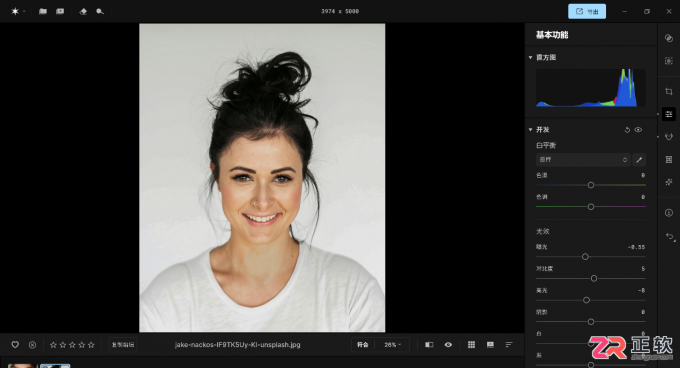The width and height of the screenshot is (680, 368).
Task: Click the blue Export button
Action: click(x=587, y=11)
